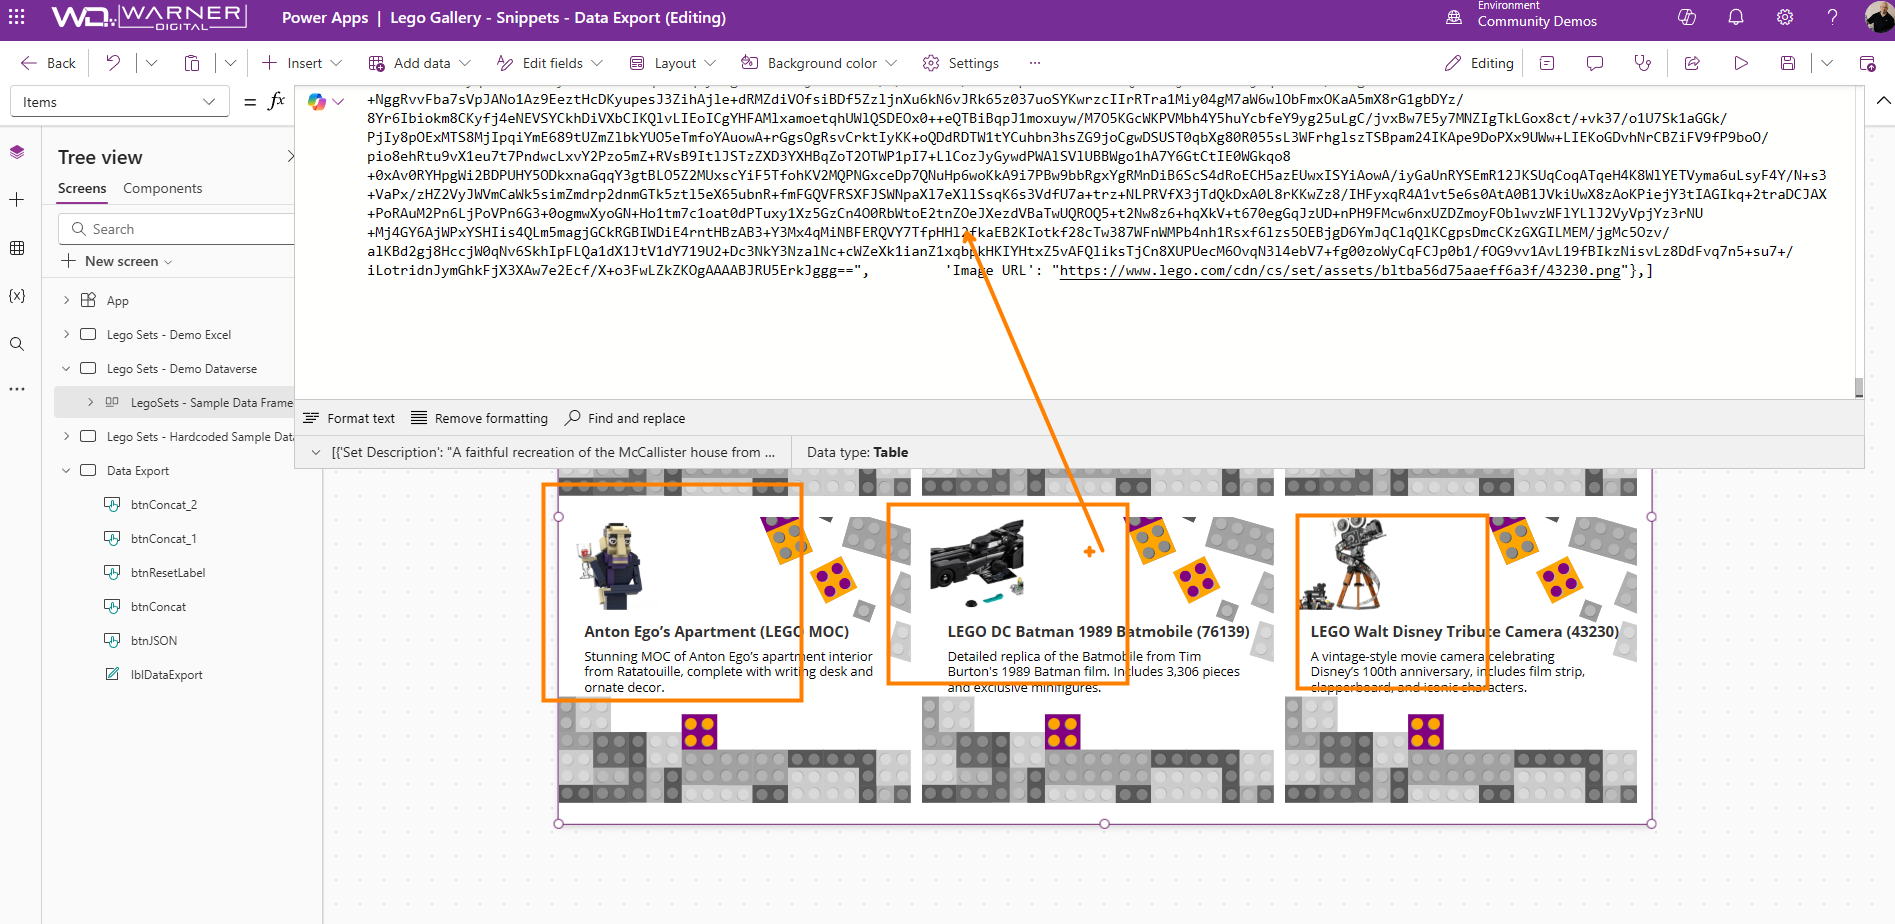Open the Insert menu
The height and width of the screenshot is (924, 1895).
tap(302, 63)
